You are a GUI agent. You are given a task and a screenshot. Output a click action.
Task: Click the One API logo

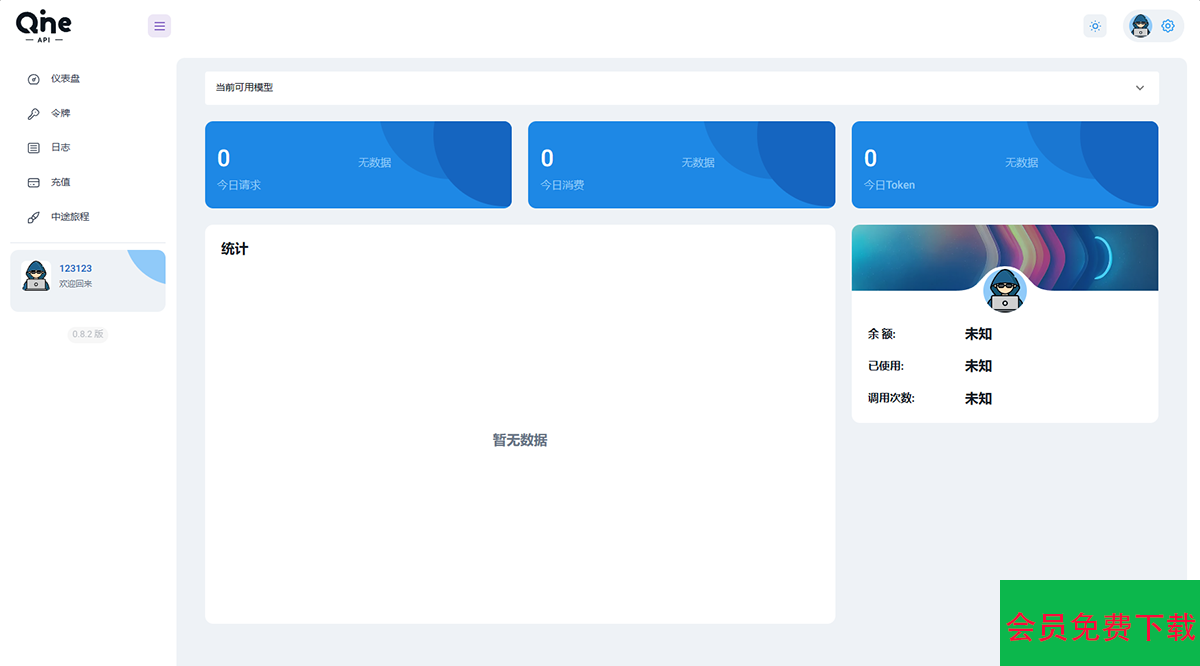point(43,26)
